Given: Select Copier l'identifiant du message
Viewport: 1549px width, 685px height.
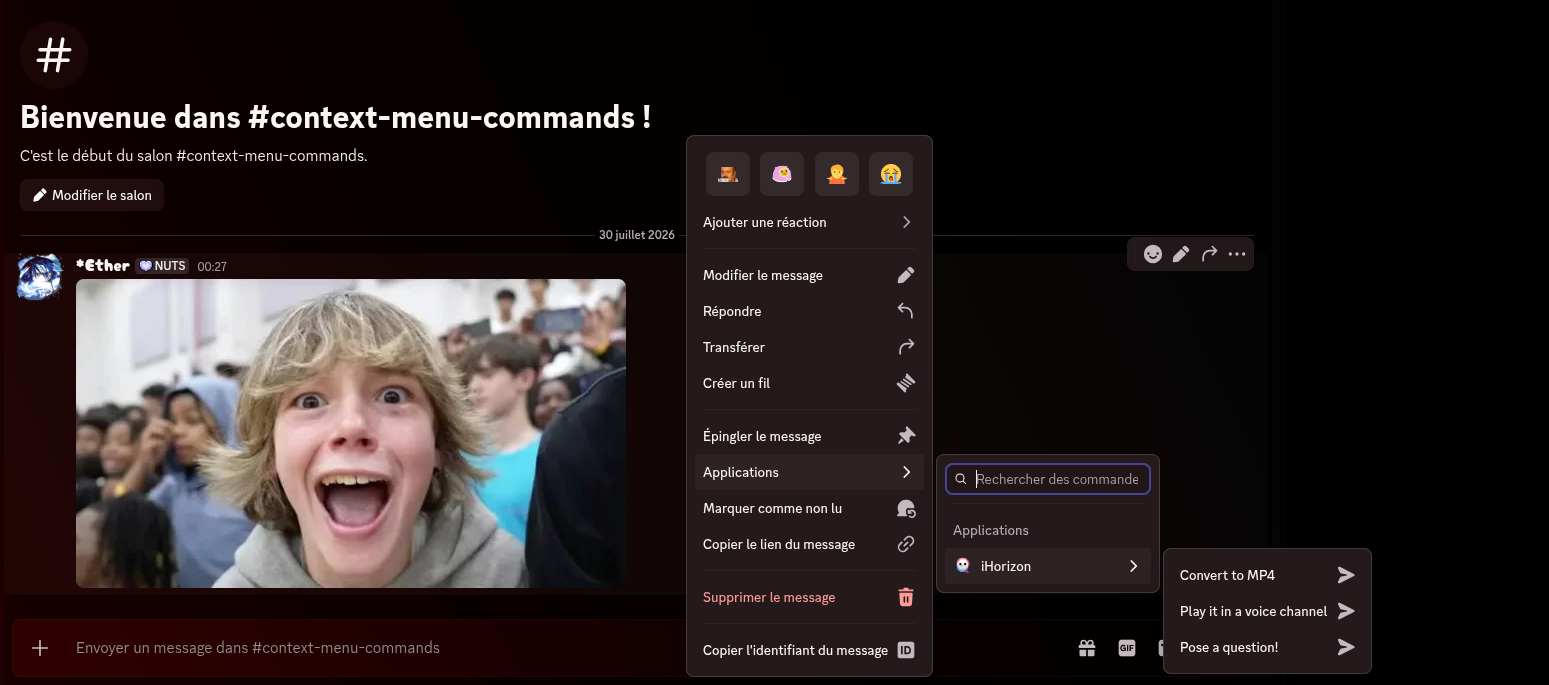Looking at the screenshot, I should [x=809, y=650].
